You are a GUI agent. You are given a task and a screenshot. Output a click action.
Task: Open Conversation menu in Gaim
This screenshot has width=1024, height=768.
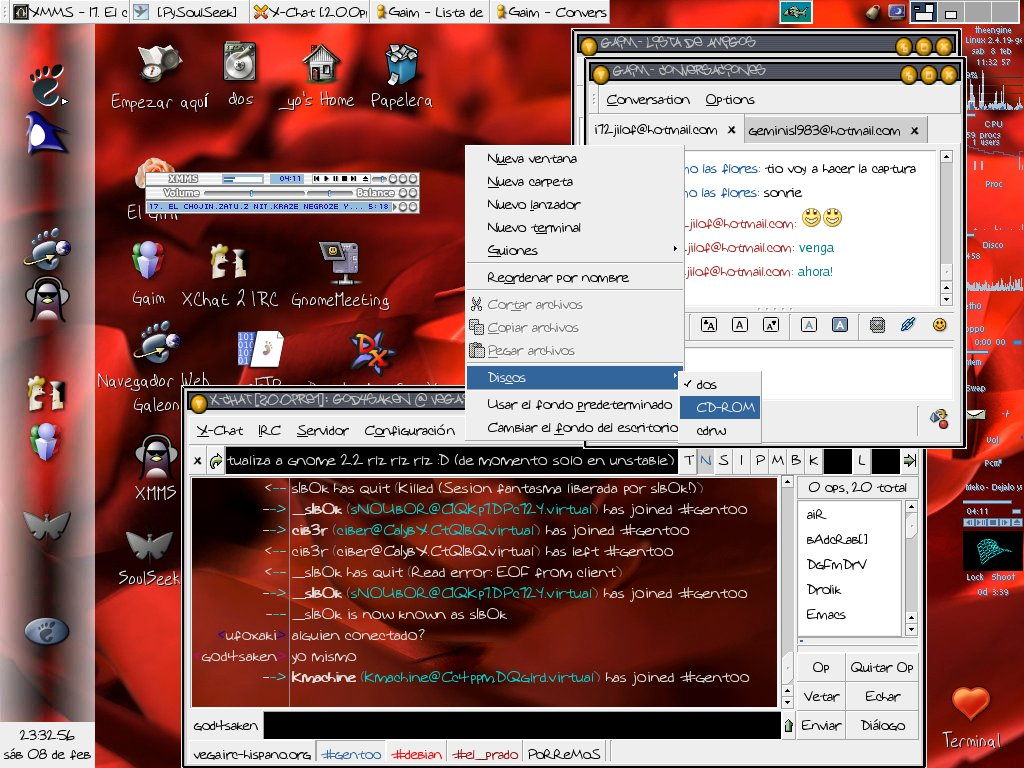click(648, 100)
